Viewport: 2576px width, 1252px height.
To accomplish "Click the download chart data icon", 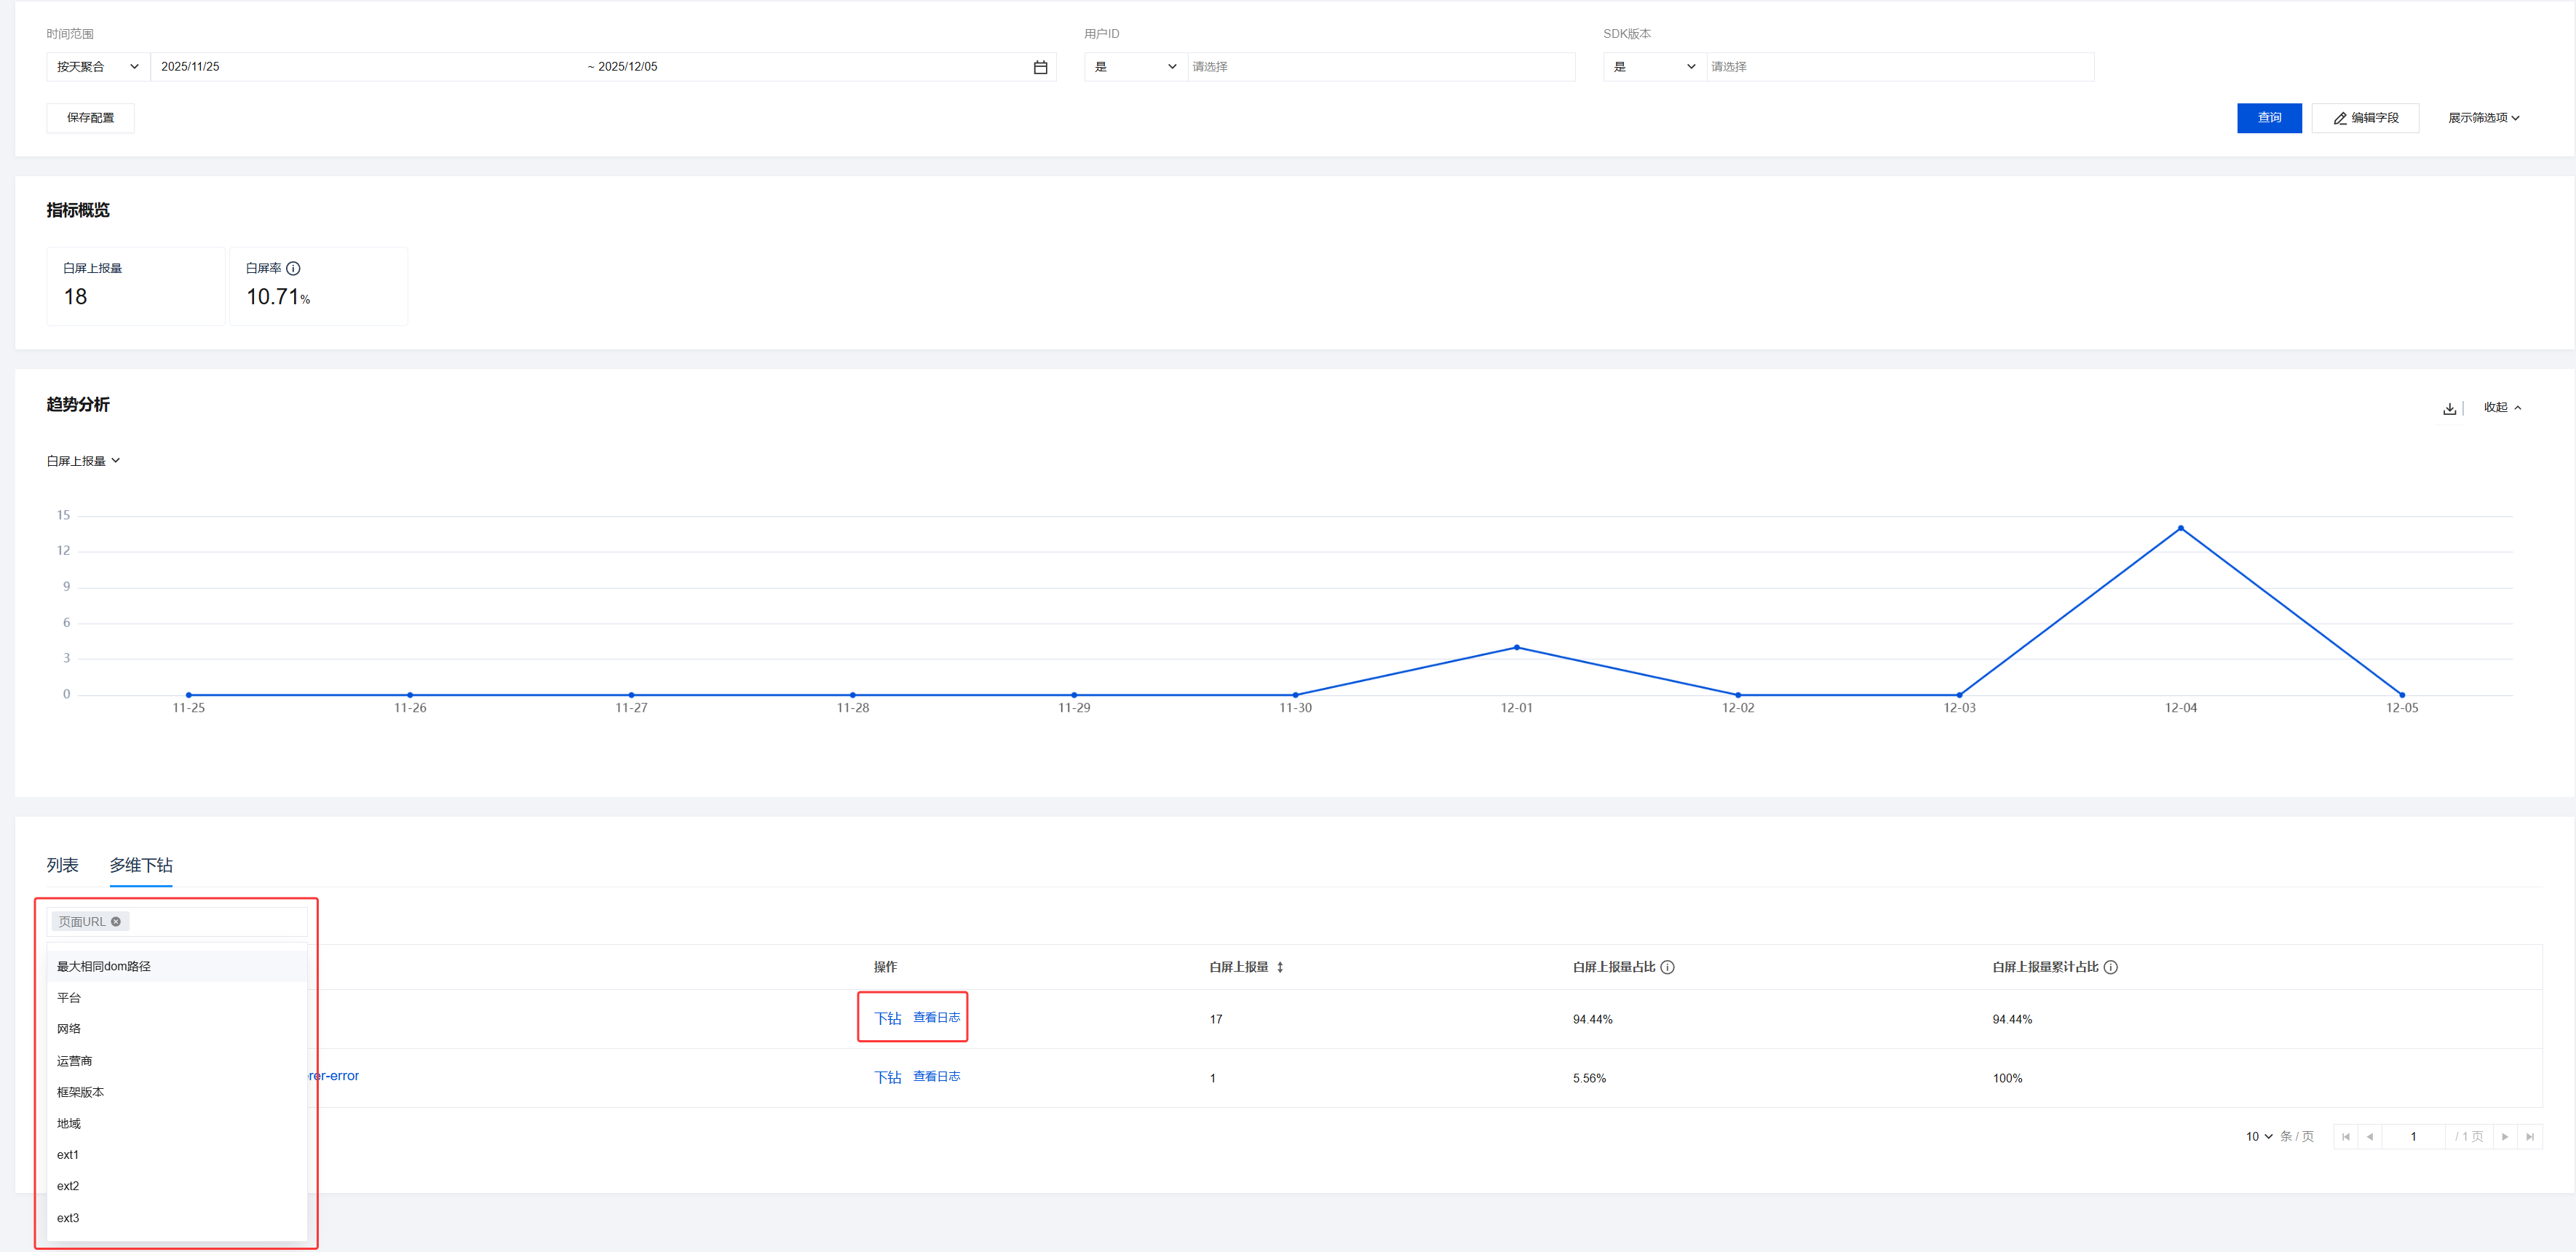I will coord(2449,408).
